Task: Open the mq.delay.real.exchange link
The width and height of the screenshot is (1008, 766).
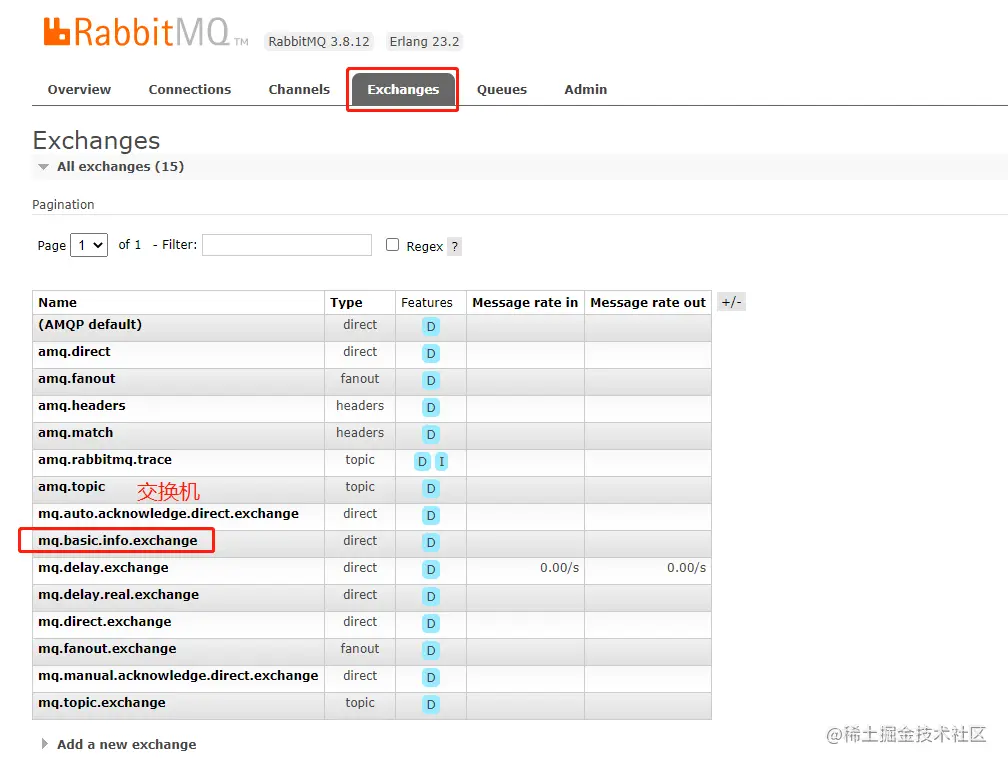Action: [118, 594]
